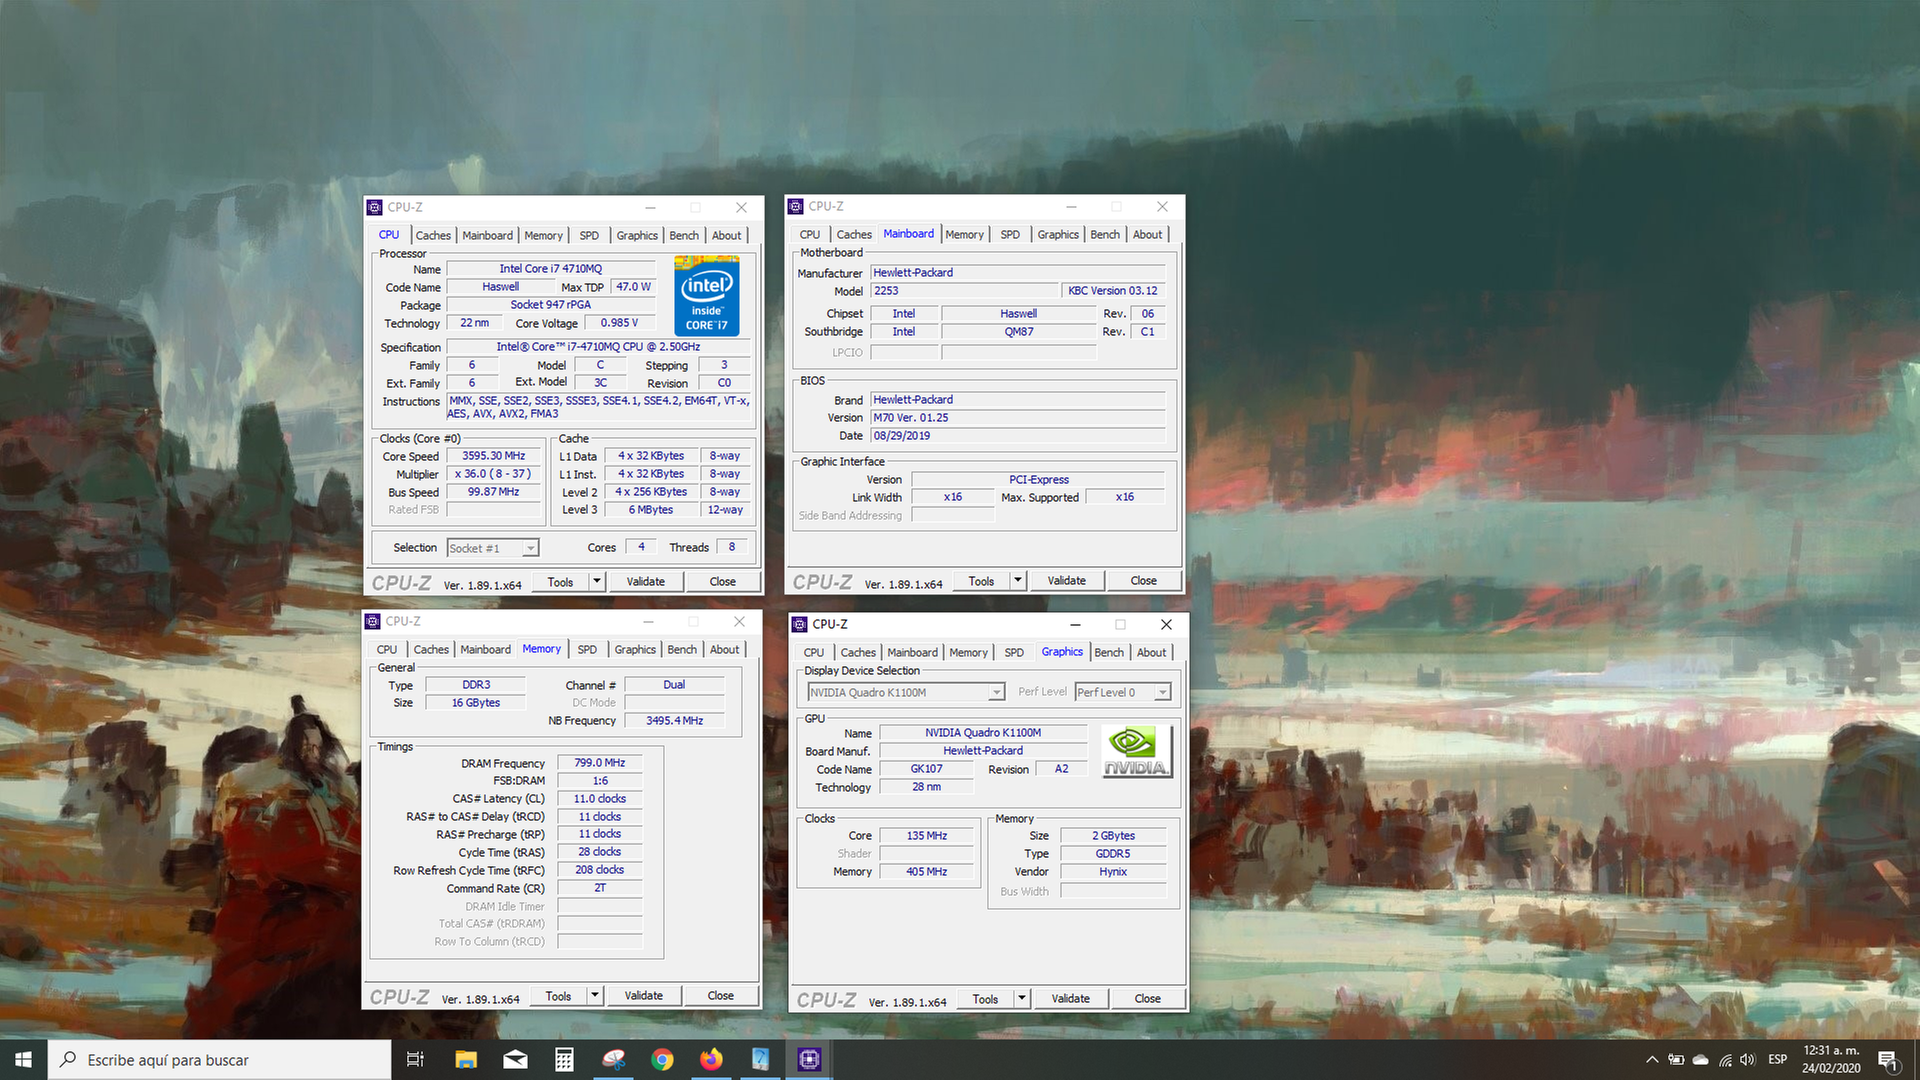Image resolution: width=1920 pixels, height=1080 pixels.
Task: Click Validate in Mainboard window
Action: coord(1066,580)
